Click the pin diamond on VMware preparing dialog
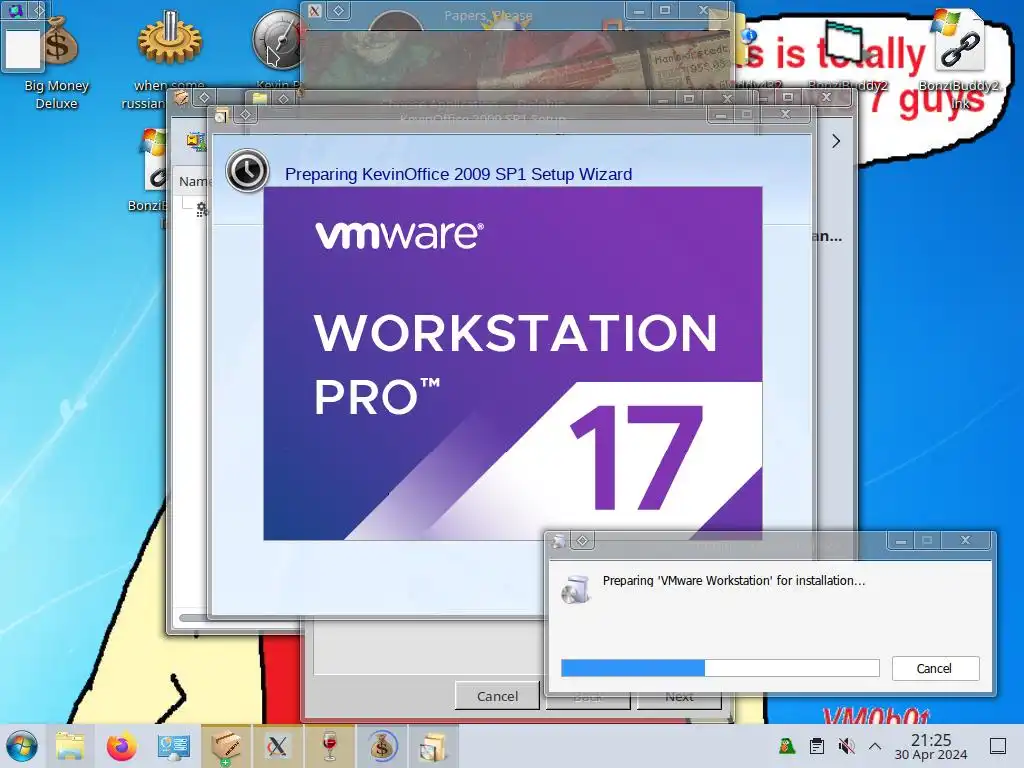 point(583,541)
